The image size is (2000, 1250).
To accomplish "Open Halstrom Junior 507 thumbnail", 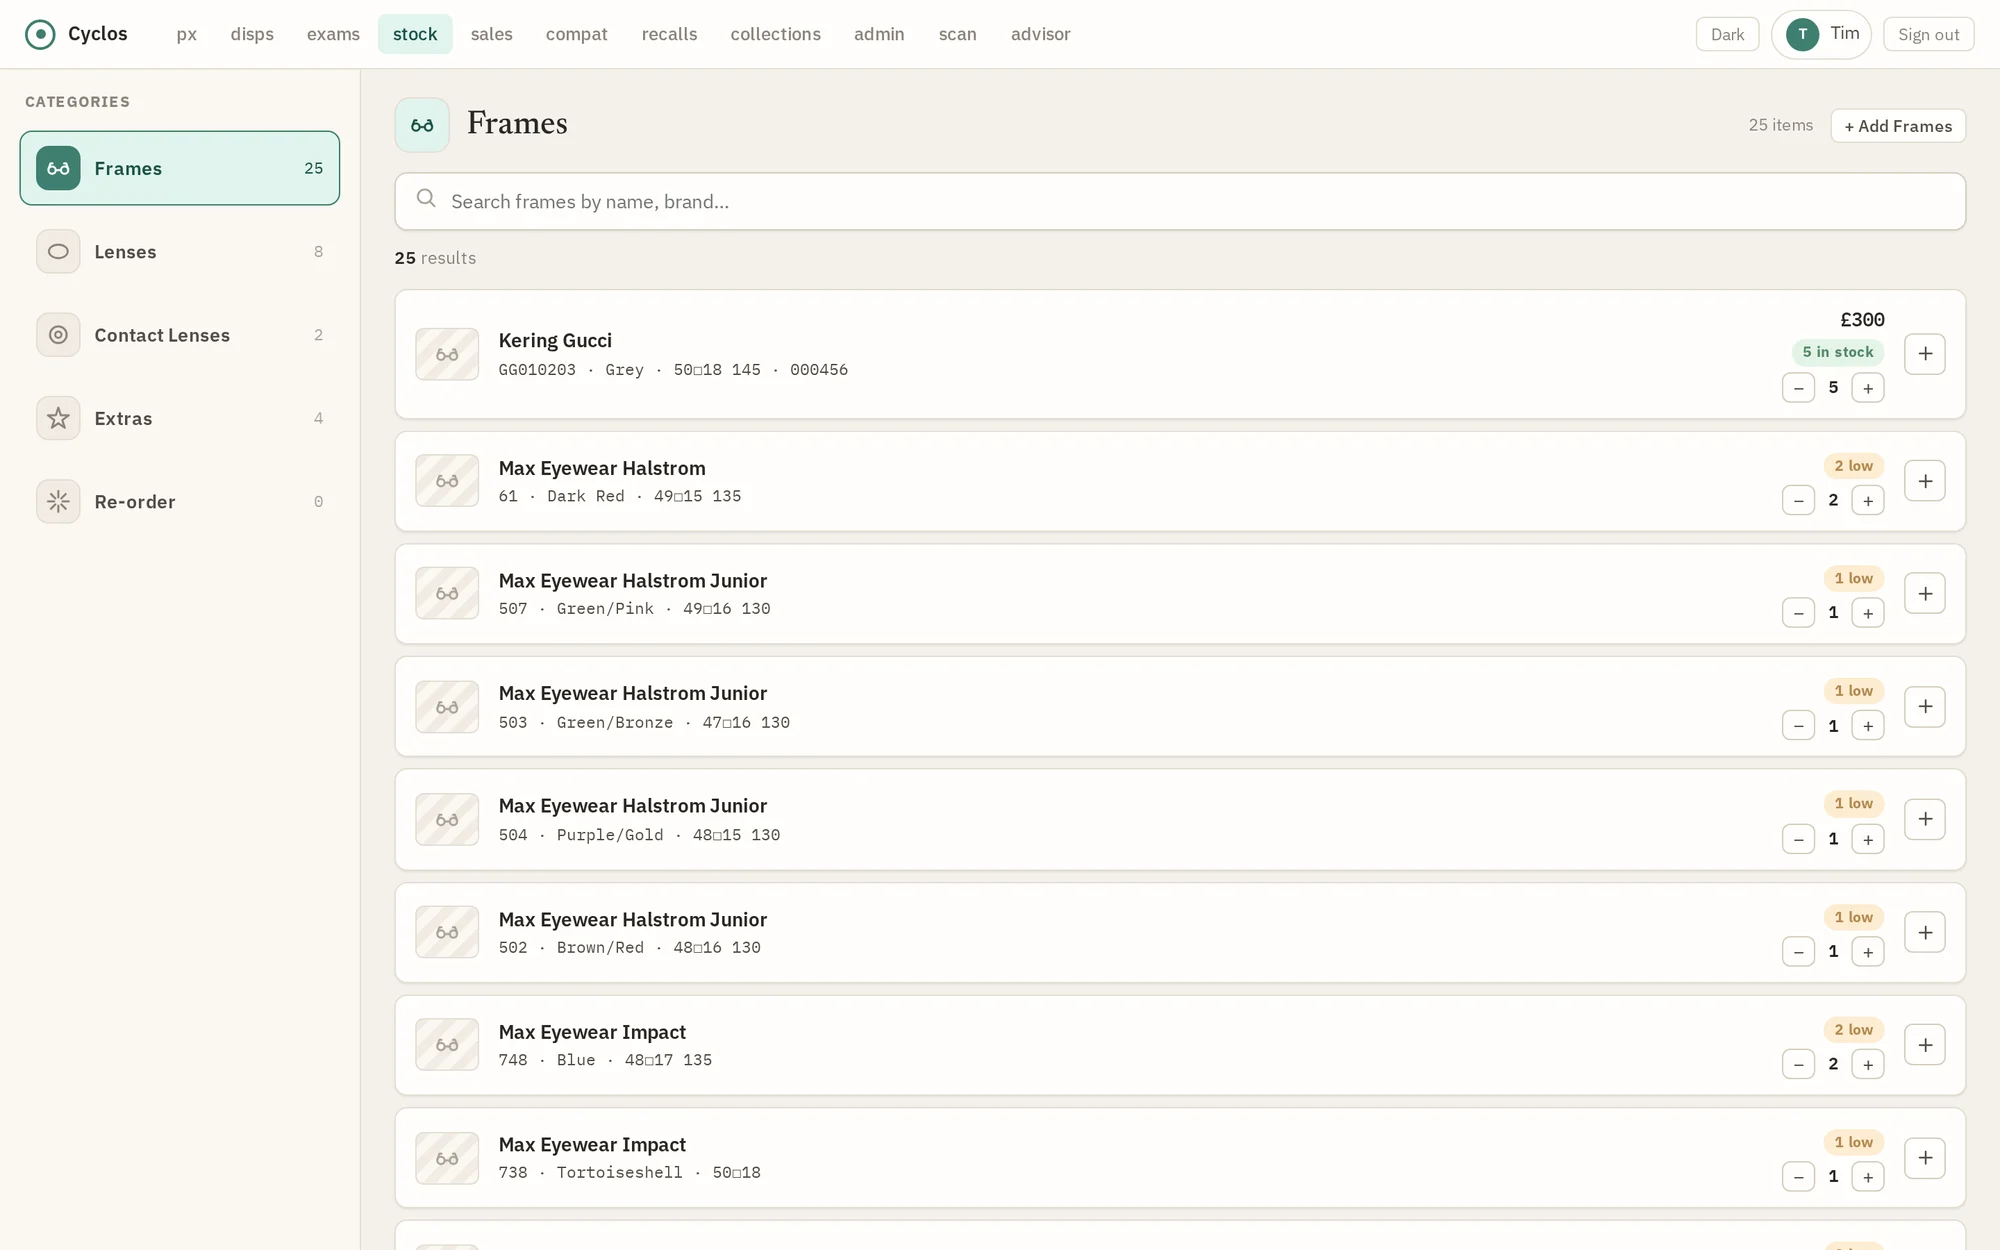I will coord(447,594).
